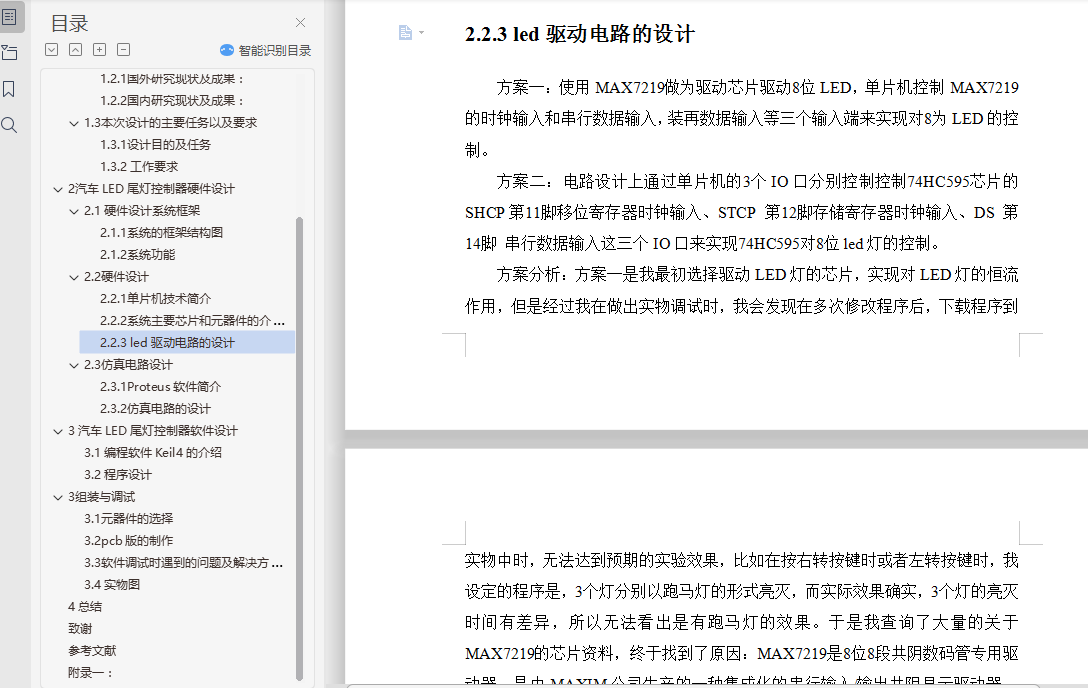This screenshot has width=1088, height=688.
Task: Select 3 汽车 LED 尾灯控制器软件设计 entry
Action: pos(153,431)
